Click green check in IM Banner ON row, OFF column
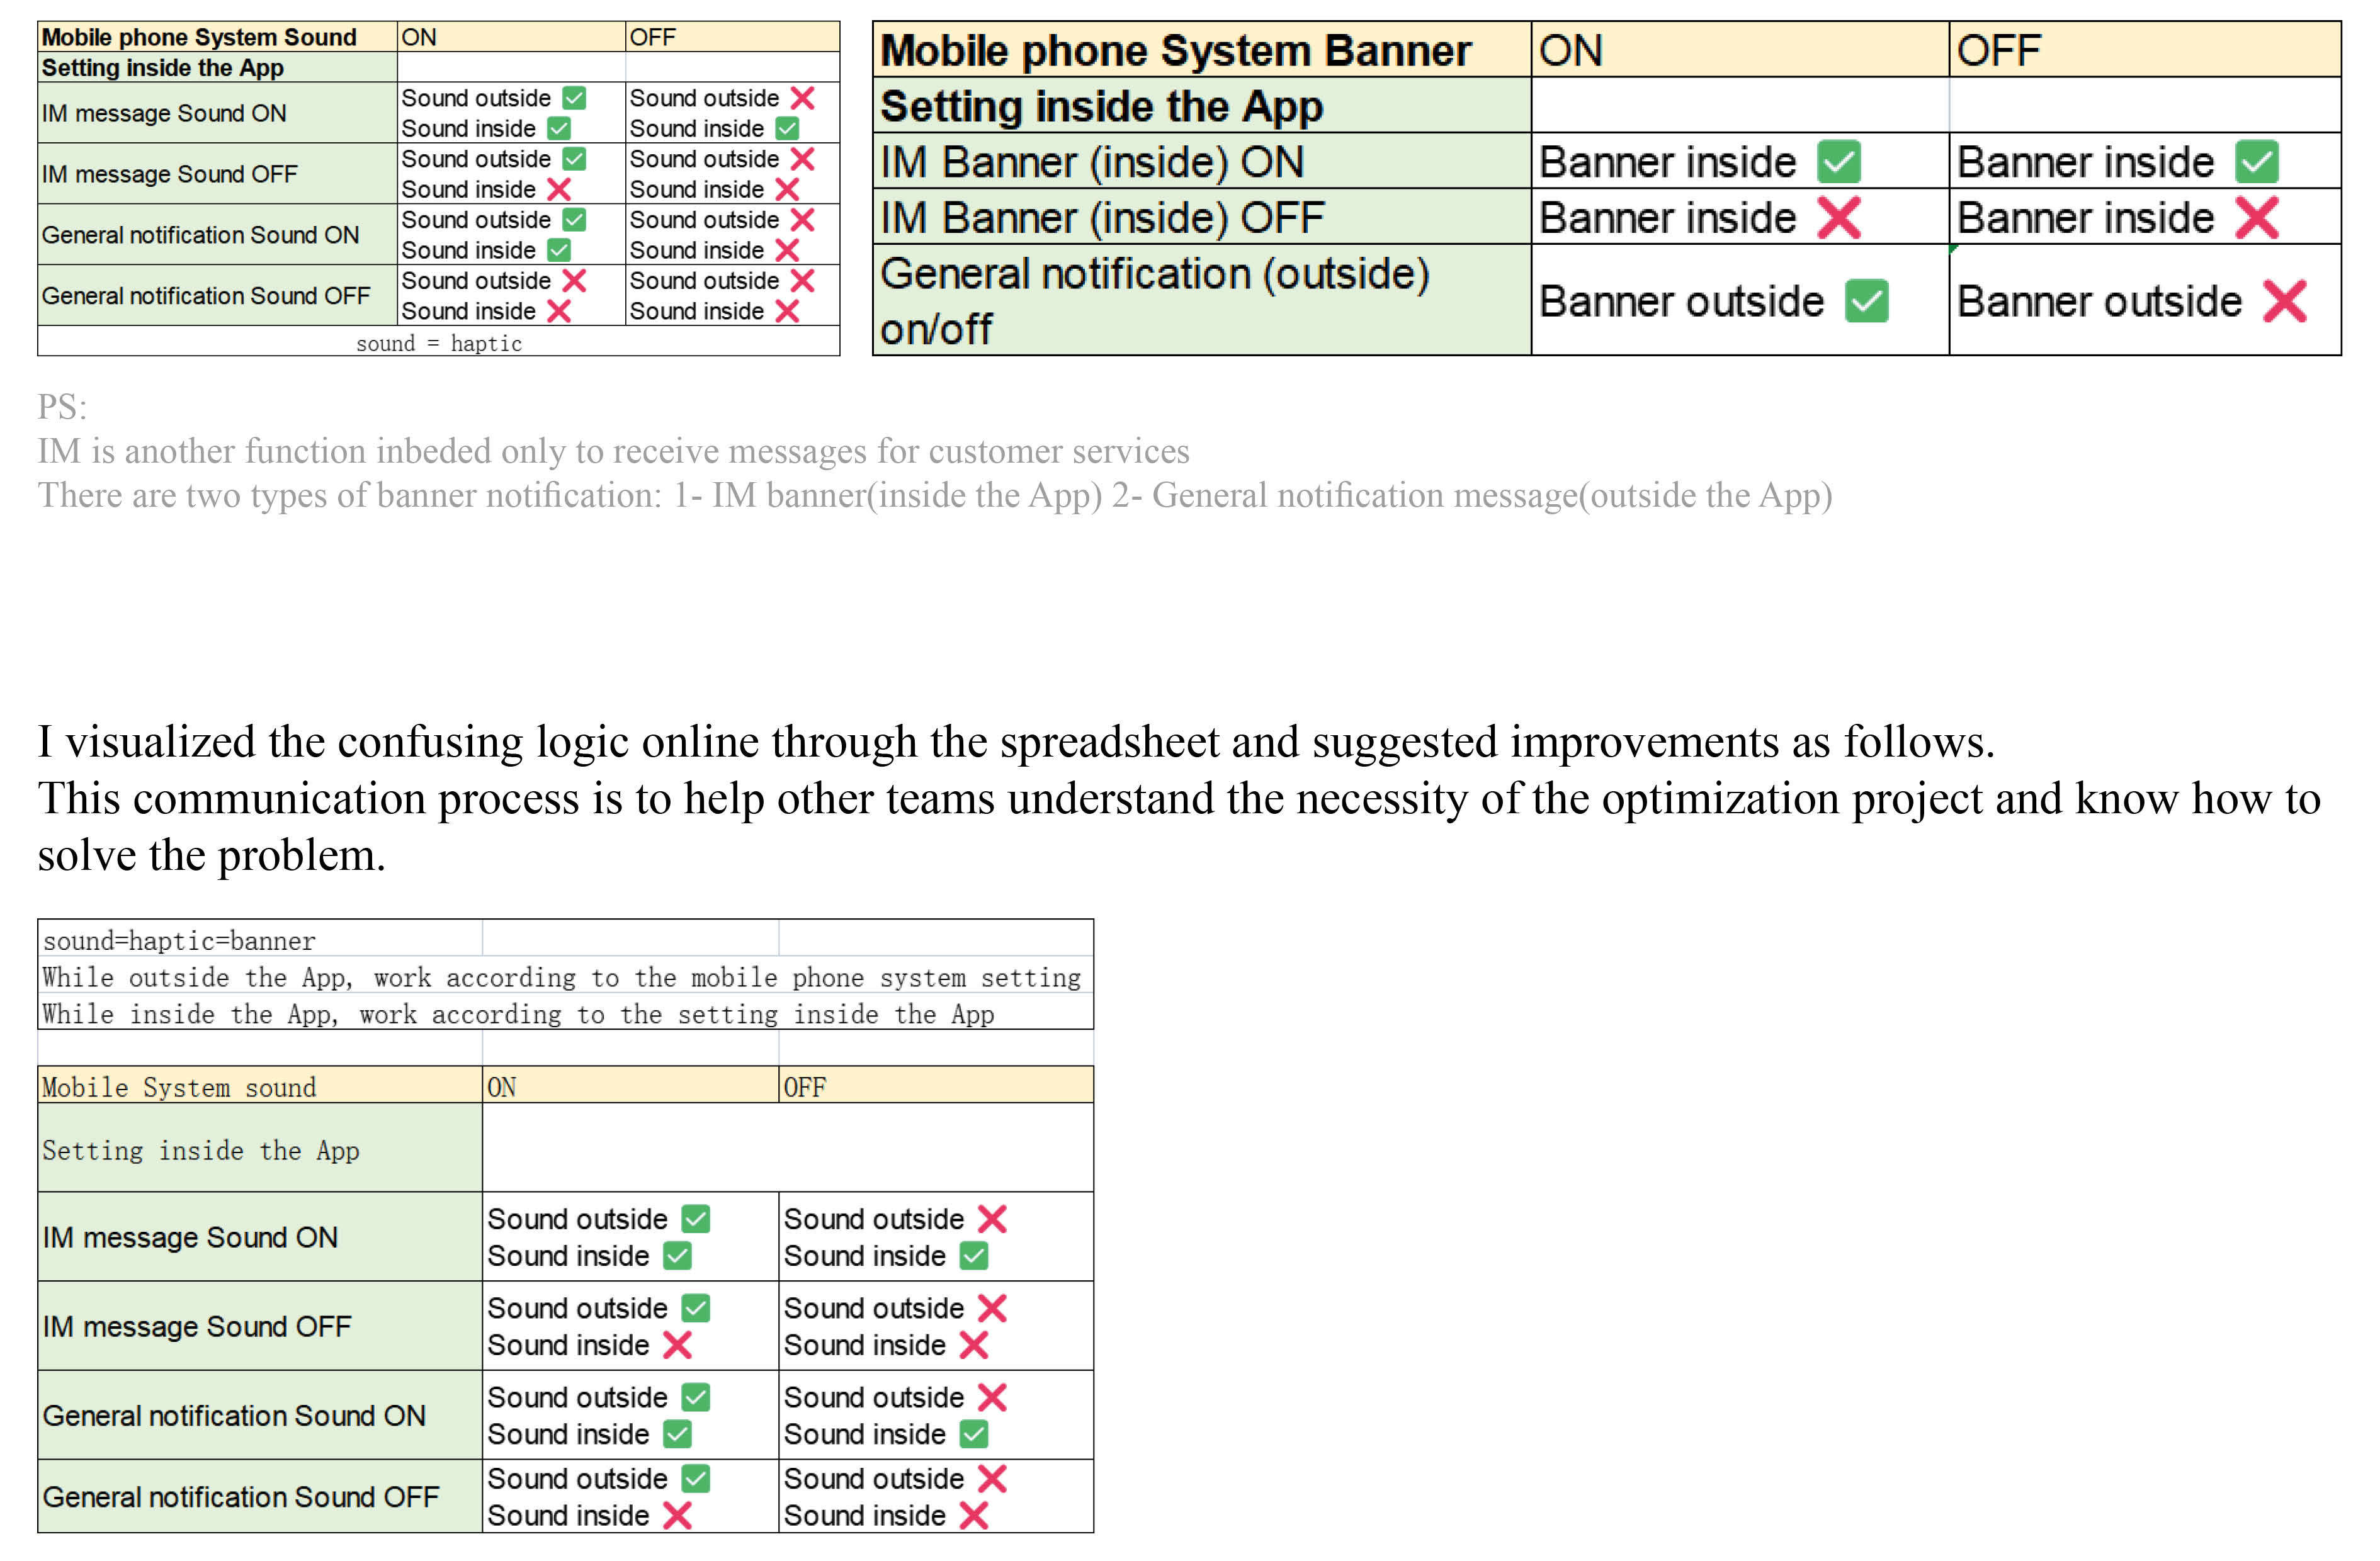2380x1561 pixels. pyautogui.click(x=2256, y=162)
